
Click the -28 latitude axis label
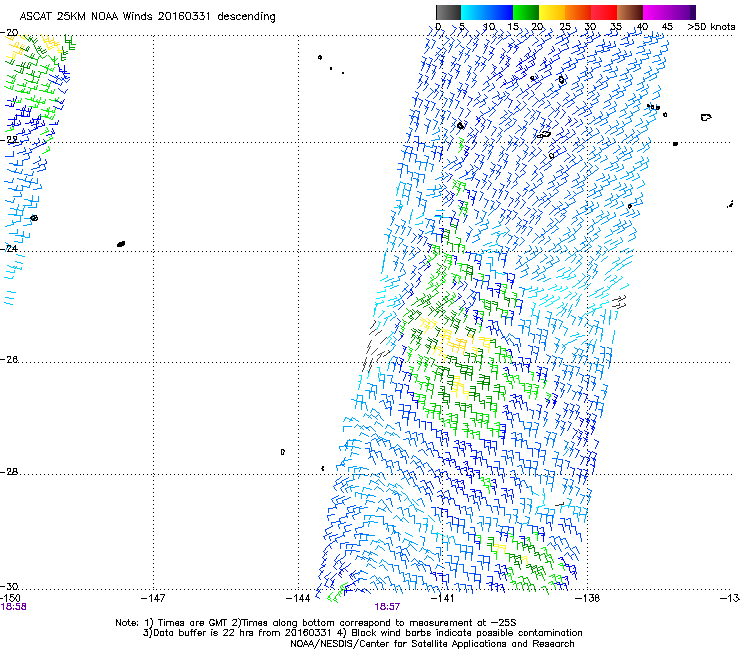click(9, 472)
